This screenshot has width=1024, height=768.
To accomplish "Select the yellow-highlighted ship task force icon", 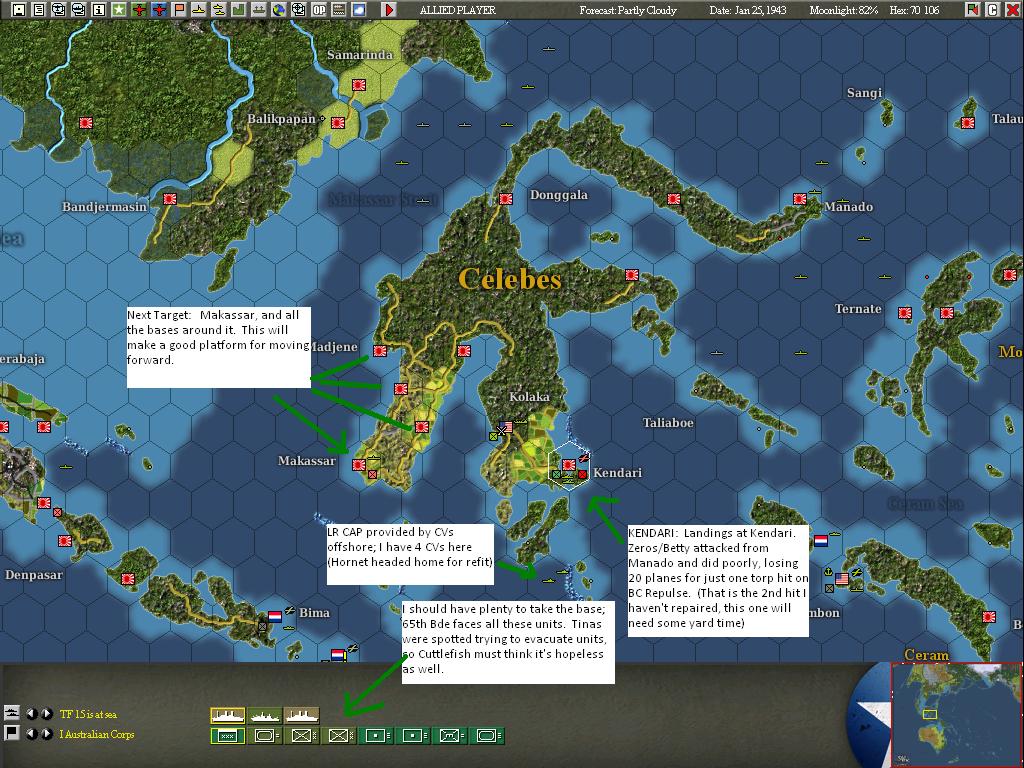I will click(227, 716).
